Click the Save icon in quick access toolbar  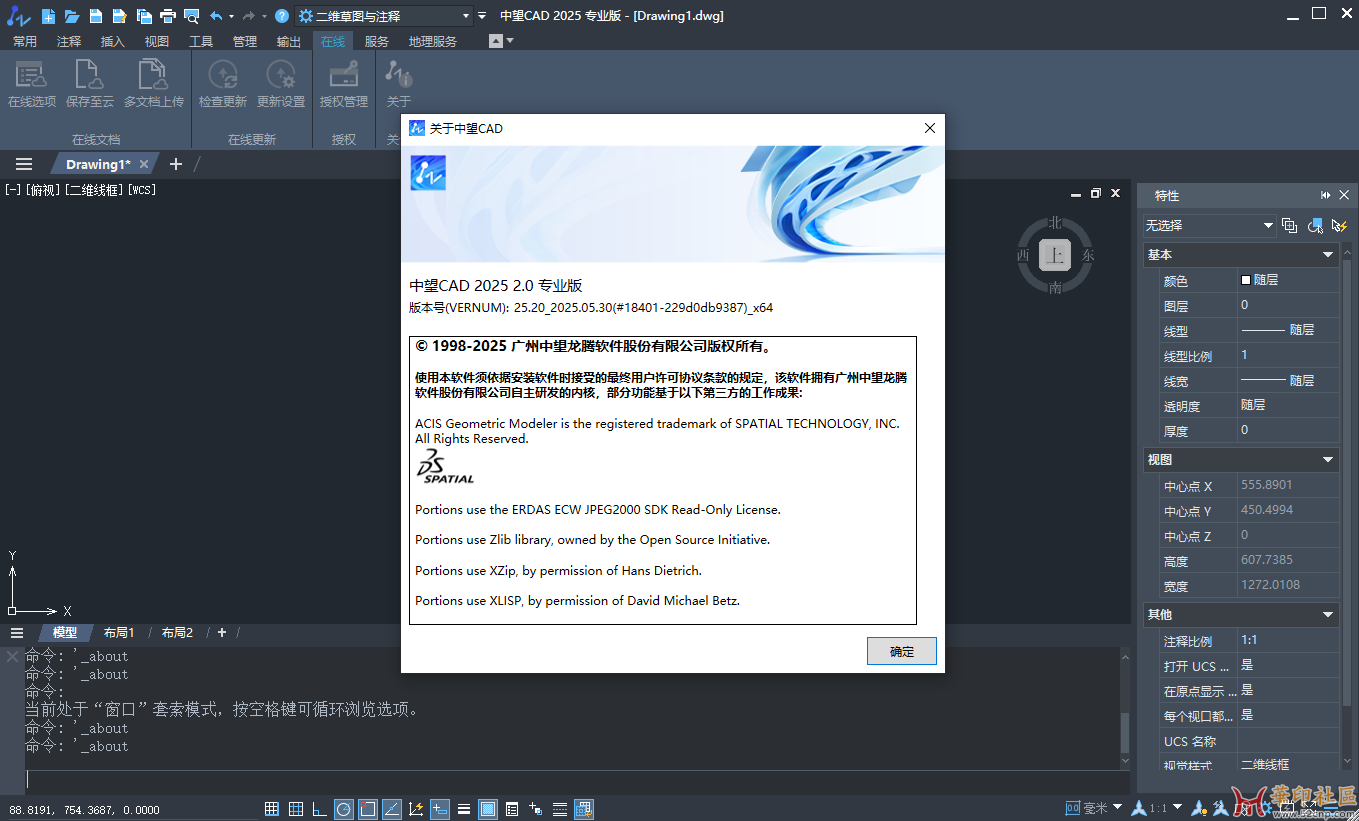(95, 16)
